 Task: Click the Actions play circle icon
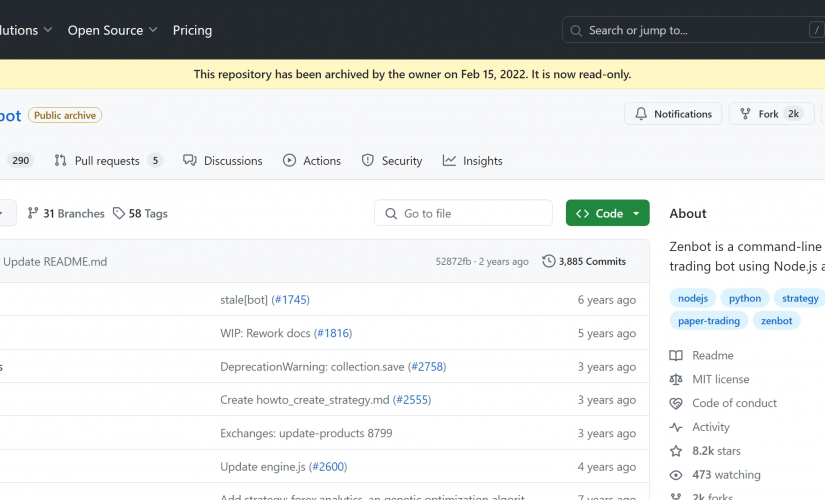289,161
